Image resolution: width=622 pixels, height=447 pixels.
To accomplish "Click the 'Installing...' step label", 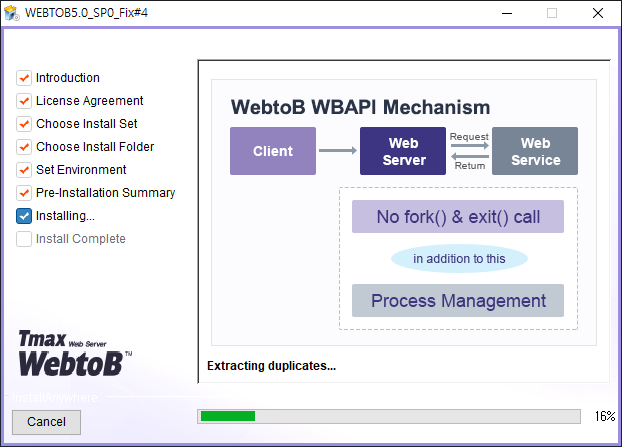I will (x=65, y=216).
